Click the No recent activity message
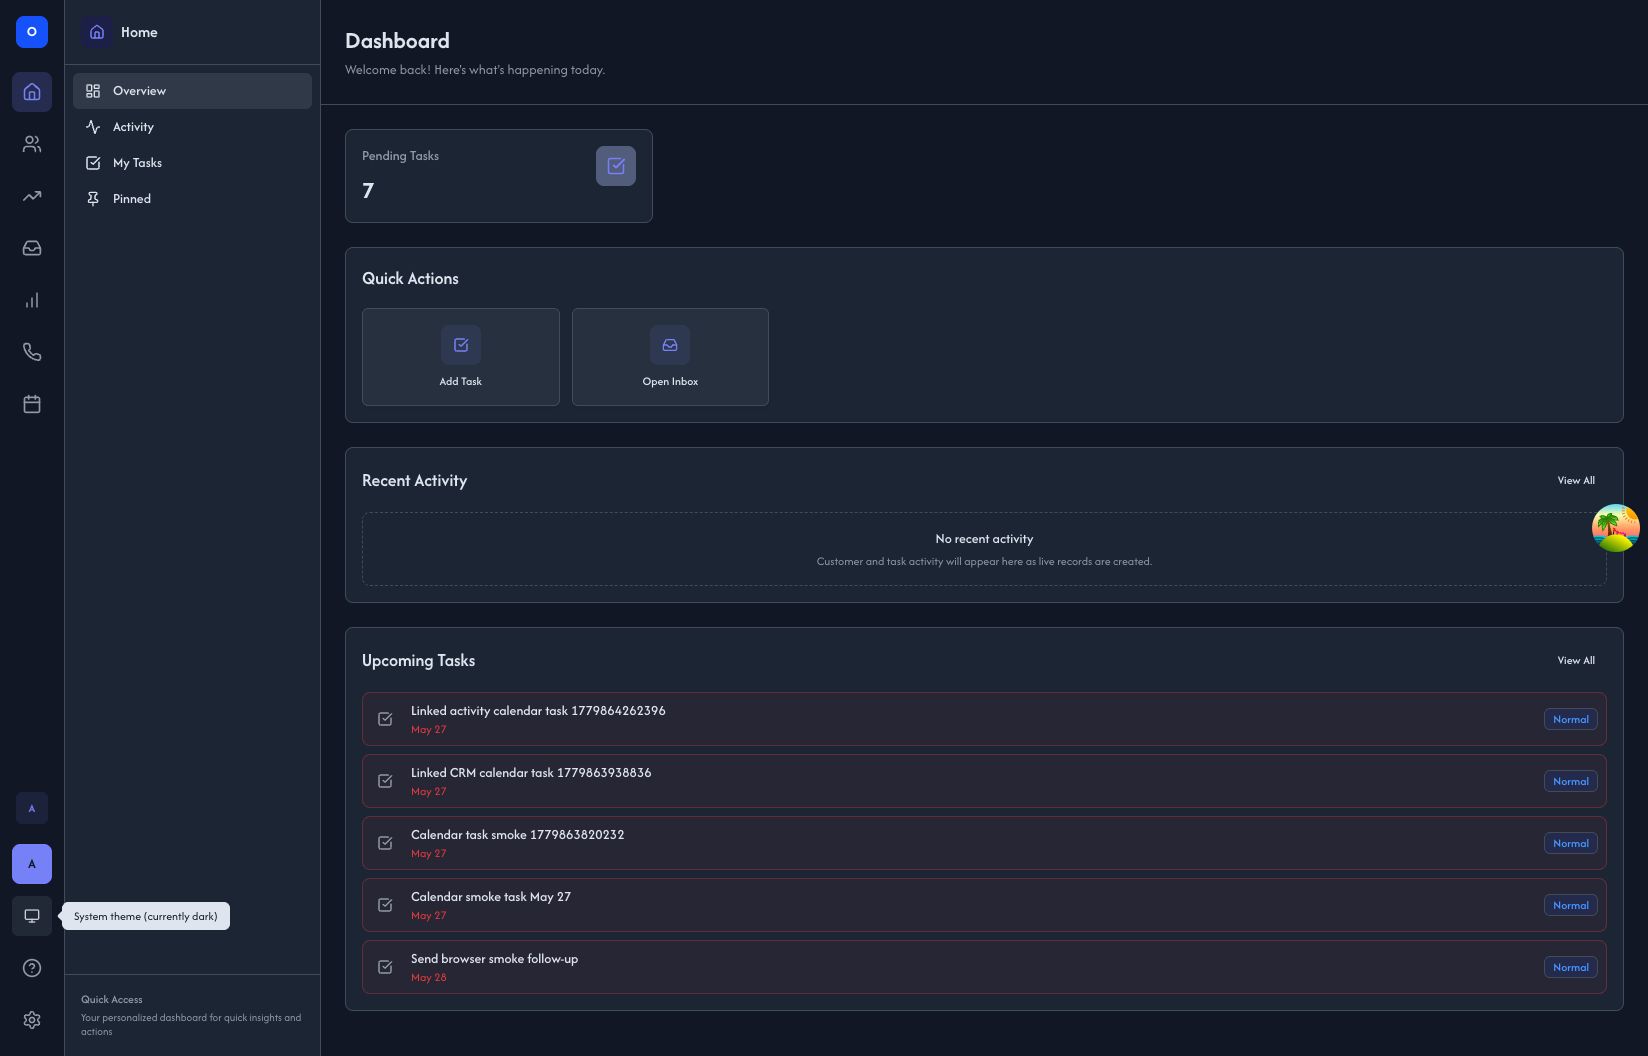The width and height of the screenshot is (1648, 1056). click(x=984, y=539)
